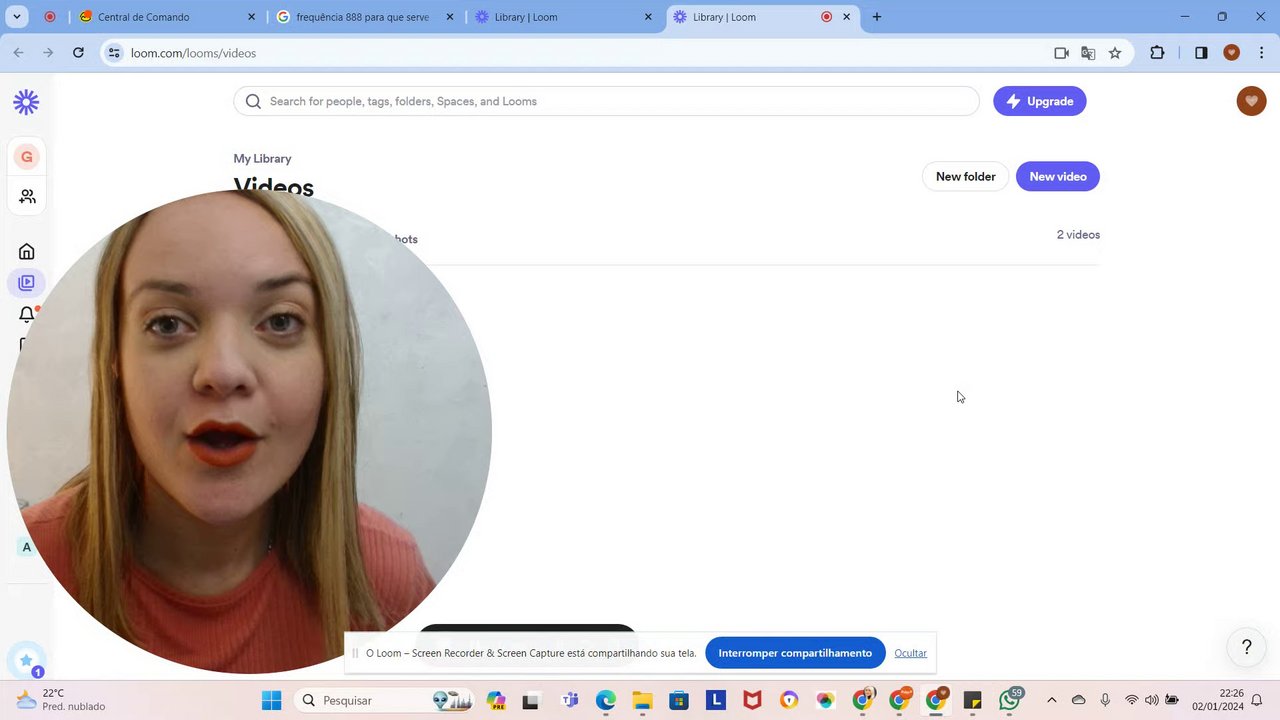The height and width of the screenshot is (720, 1280).
Task: Open the Windows notification bell
Action: tap(1257, 700)
